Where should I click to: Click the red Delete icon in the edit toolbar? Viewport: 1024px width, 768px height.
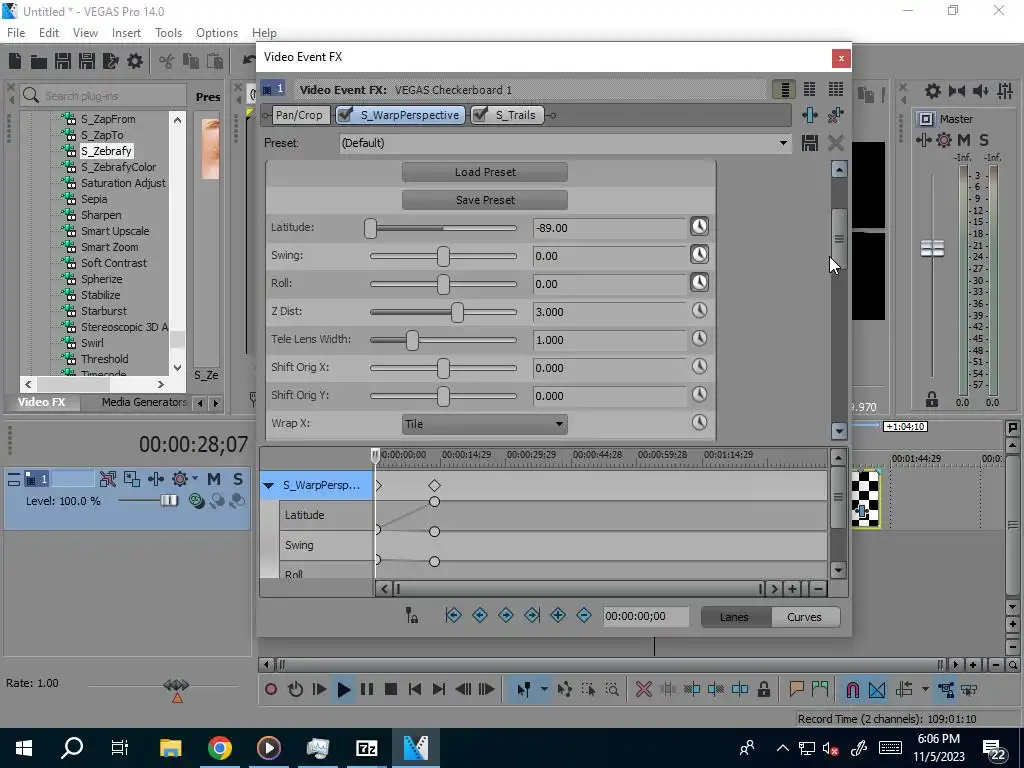pyautogui.click(x=643, y=689)
